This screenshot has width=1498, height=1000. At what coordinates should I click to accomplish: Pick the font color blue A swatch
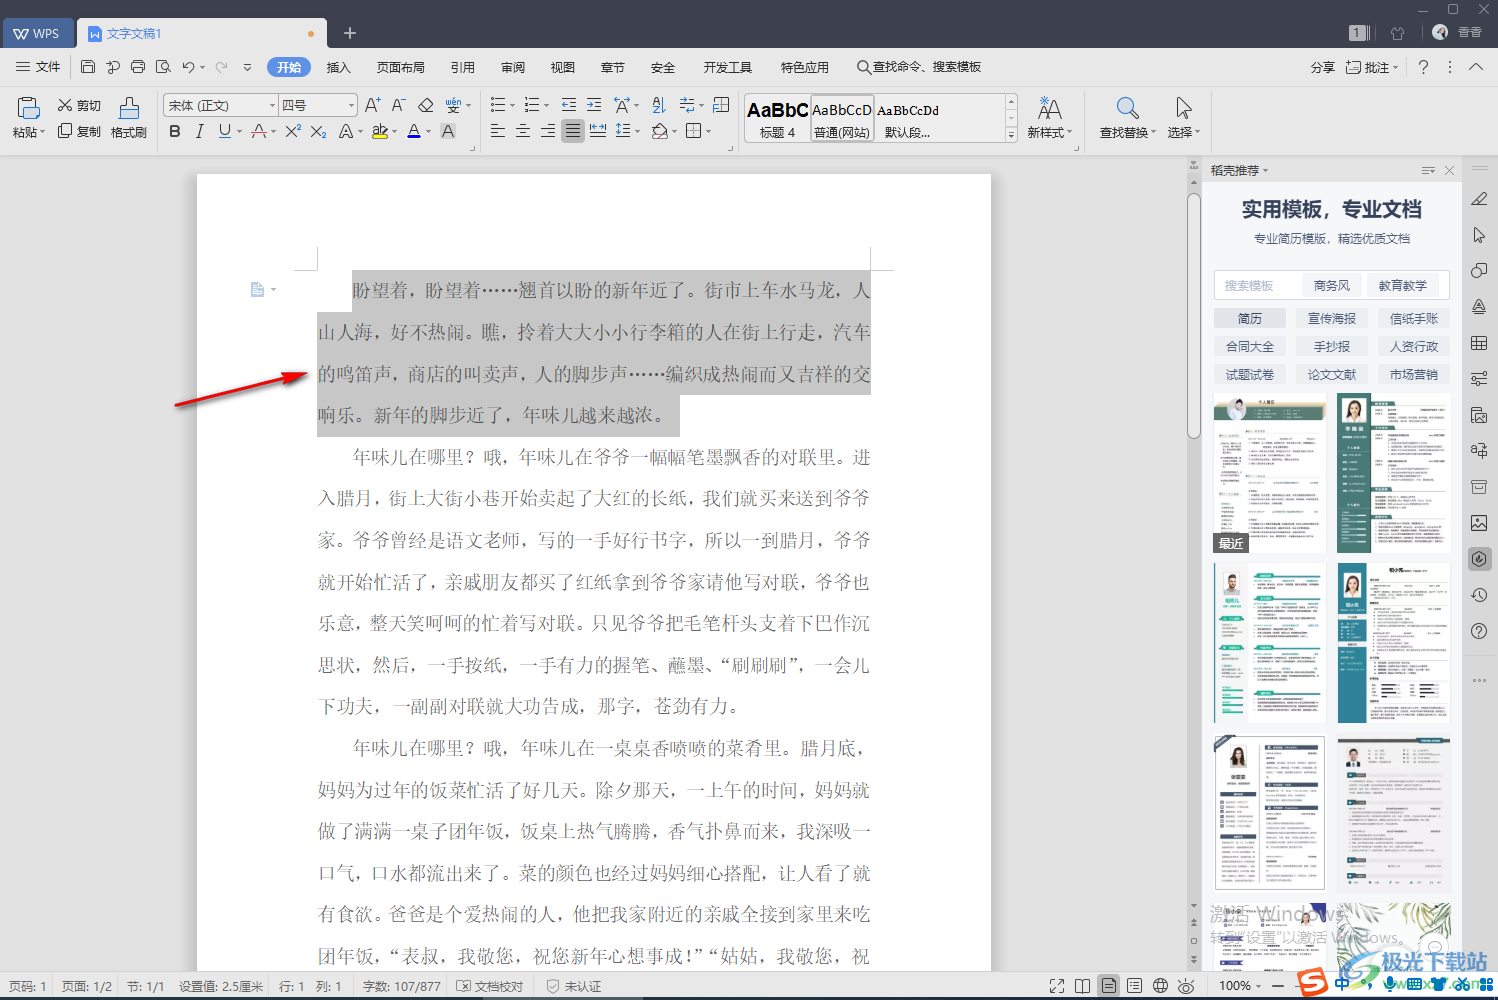click(x=413, y=131)
